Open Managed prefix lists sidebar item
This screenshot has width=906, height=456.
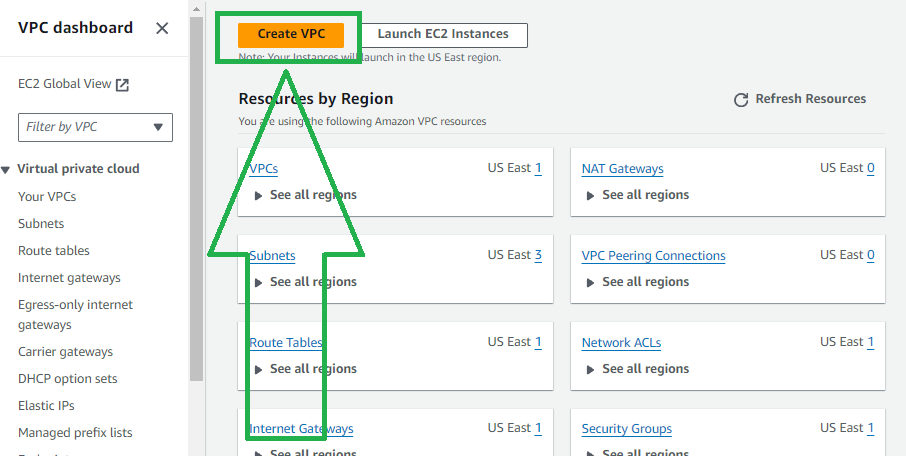pos(75,433)
